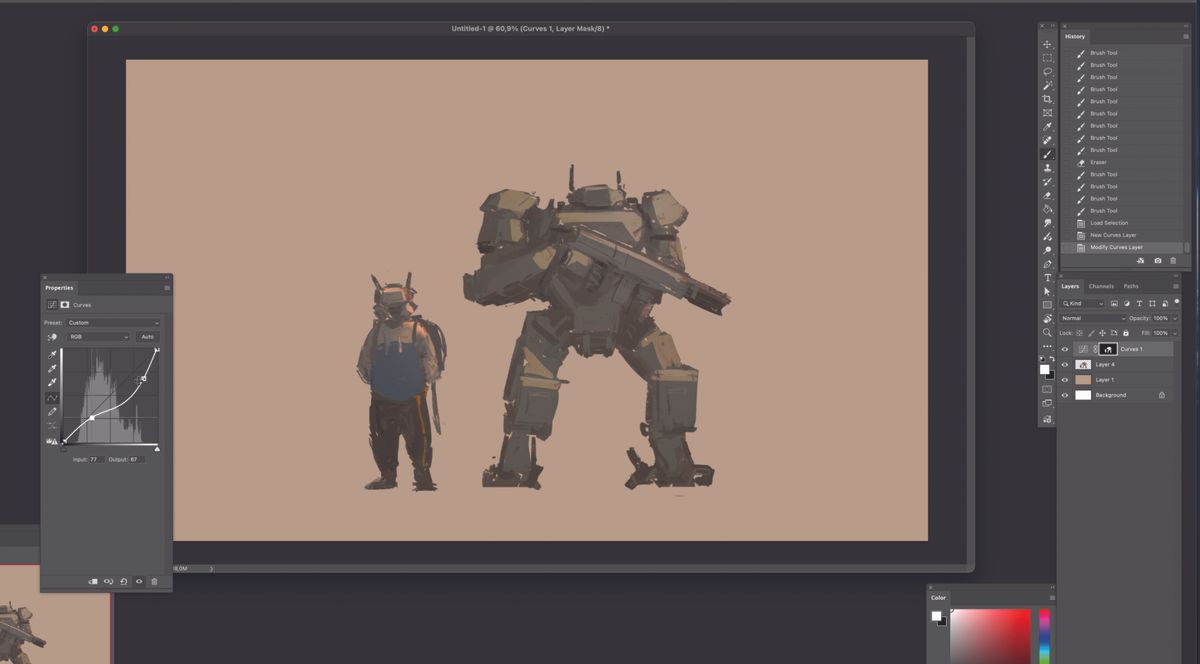Screen dimensions: 1200x664
Task: Click the foreground color swatch in toolbar
Action: click(1045, 369)
